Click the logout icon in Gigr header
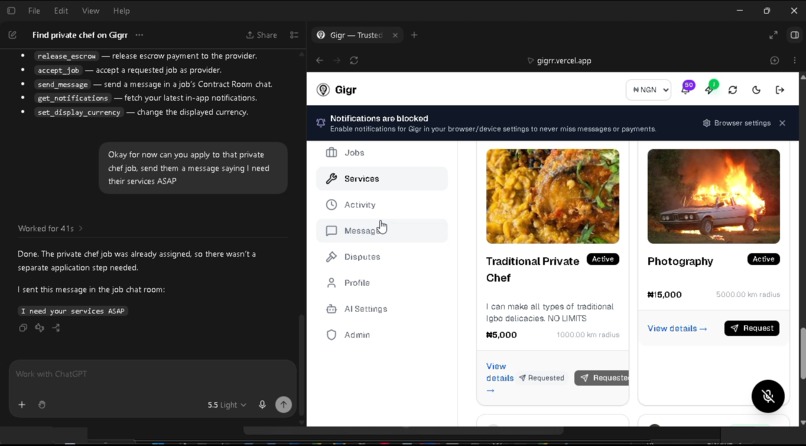This screenshot has height=446, width=806. pos(780,90)
